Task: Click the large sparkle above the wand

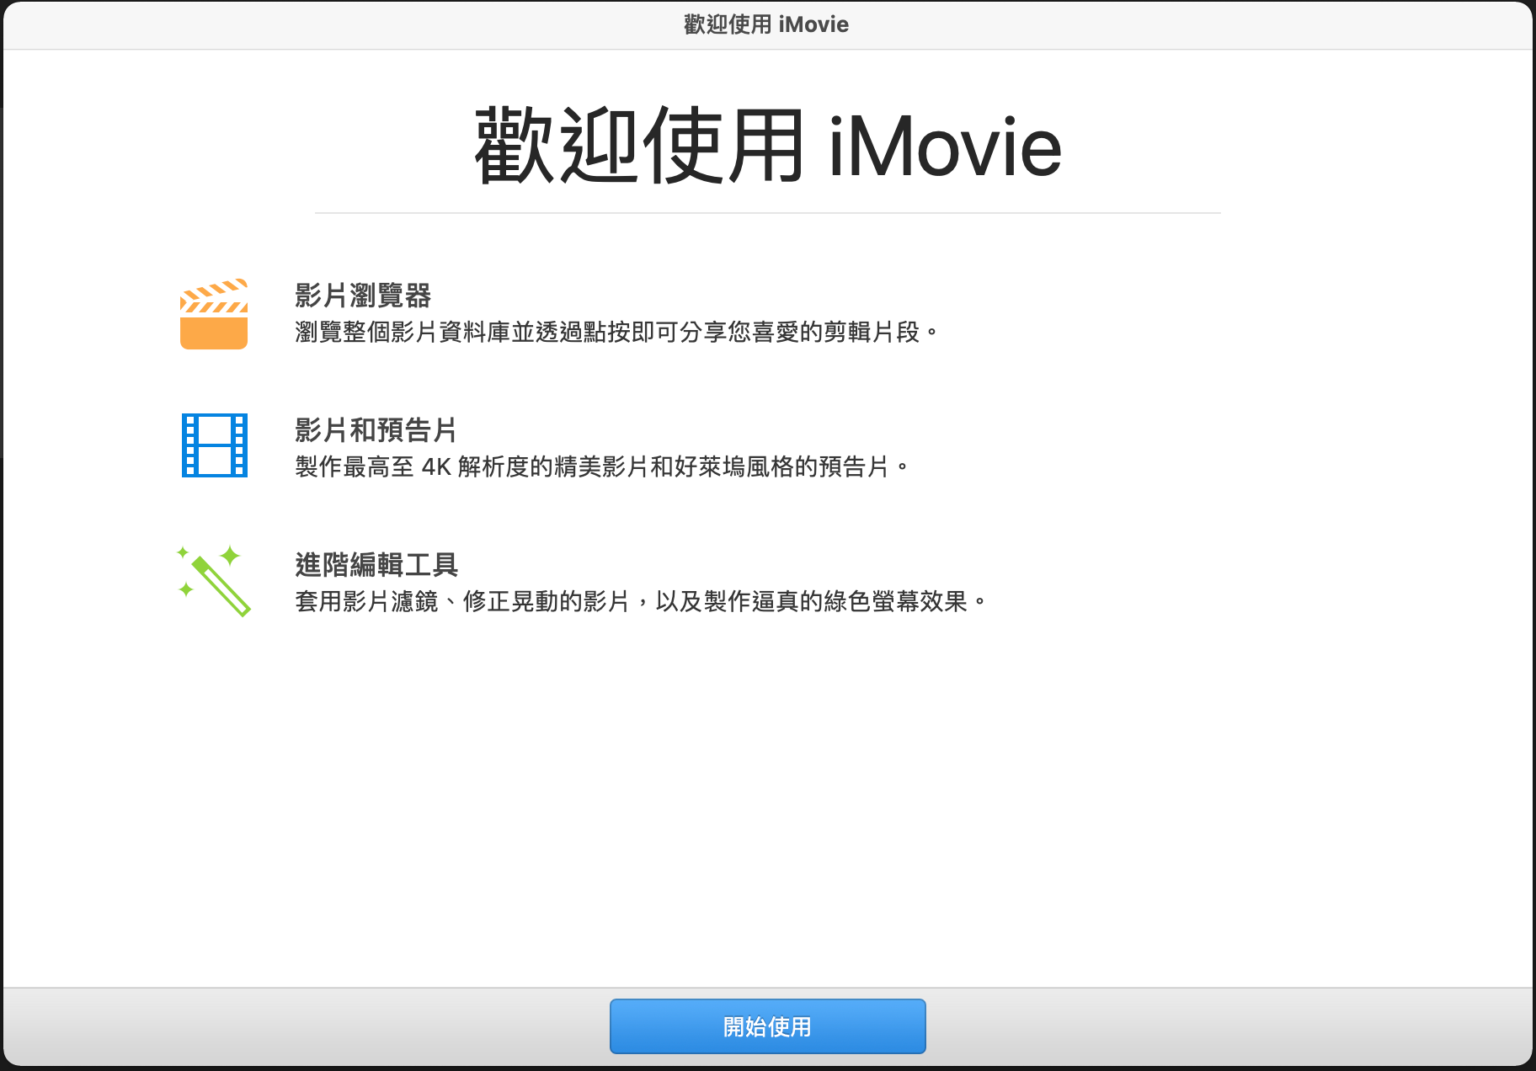Action: tap(230, 556)
